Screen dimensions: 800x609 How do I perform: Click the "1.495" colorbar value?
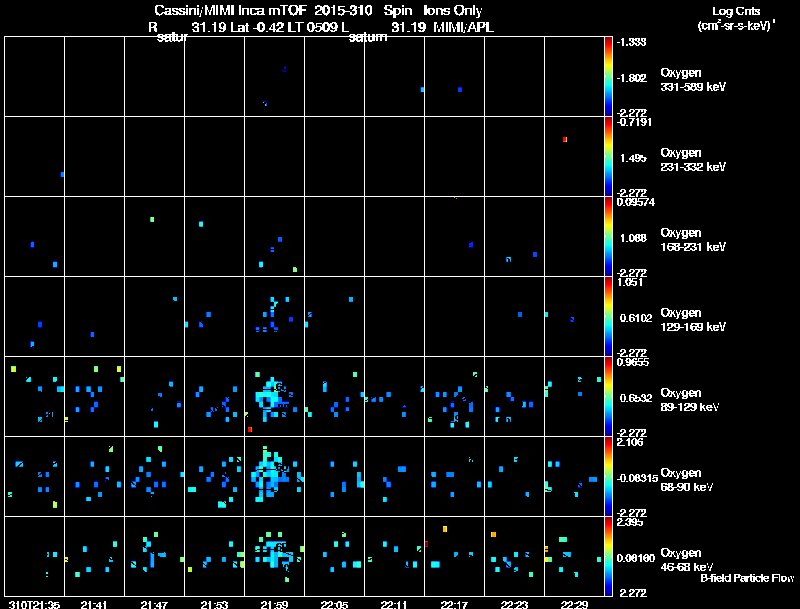[x=633, y=158]
